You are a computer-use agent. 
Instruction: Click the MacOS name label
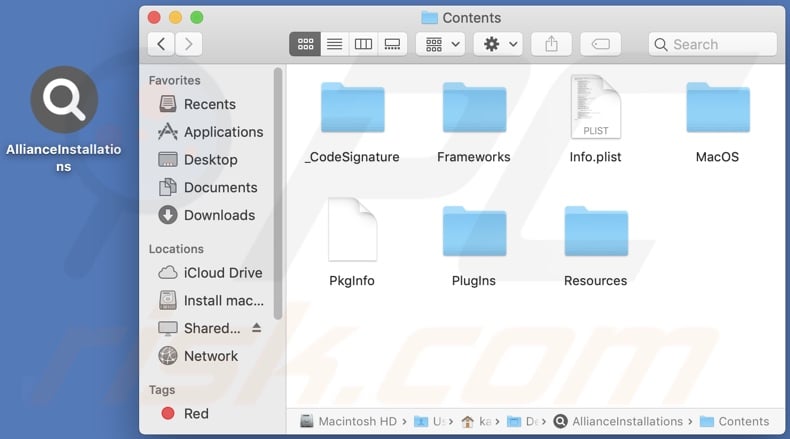[x=717, y=157]
